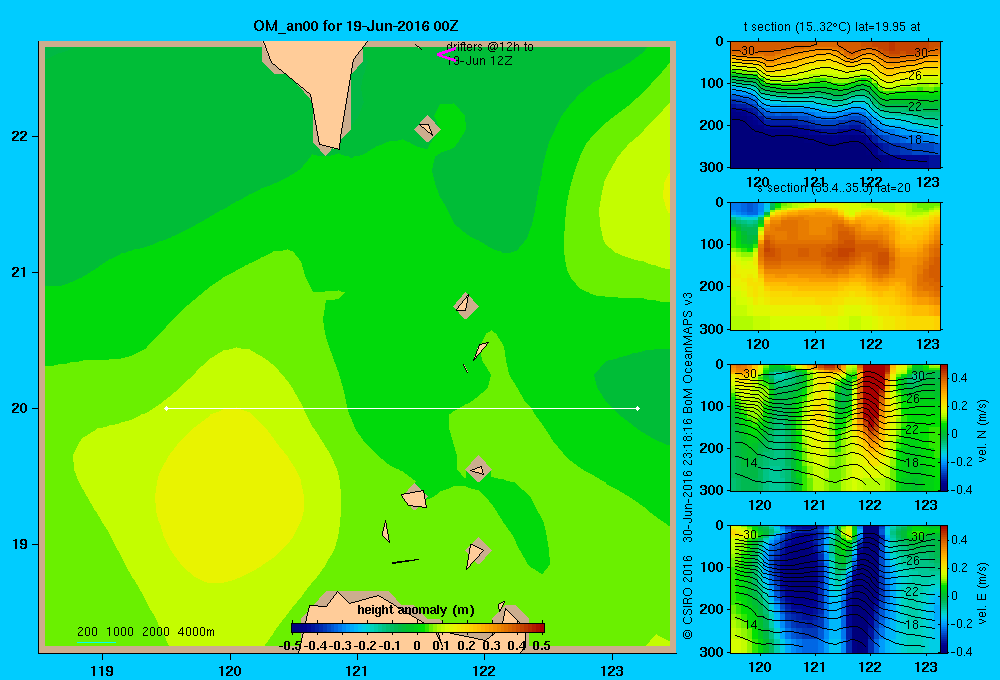Screen dimensions: 1000x680
Task: Click the vel. N color scale bar
Action: click(x=944, y=427)
